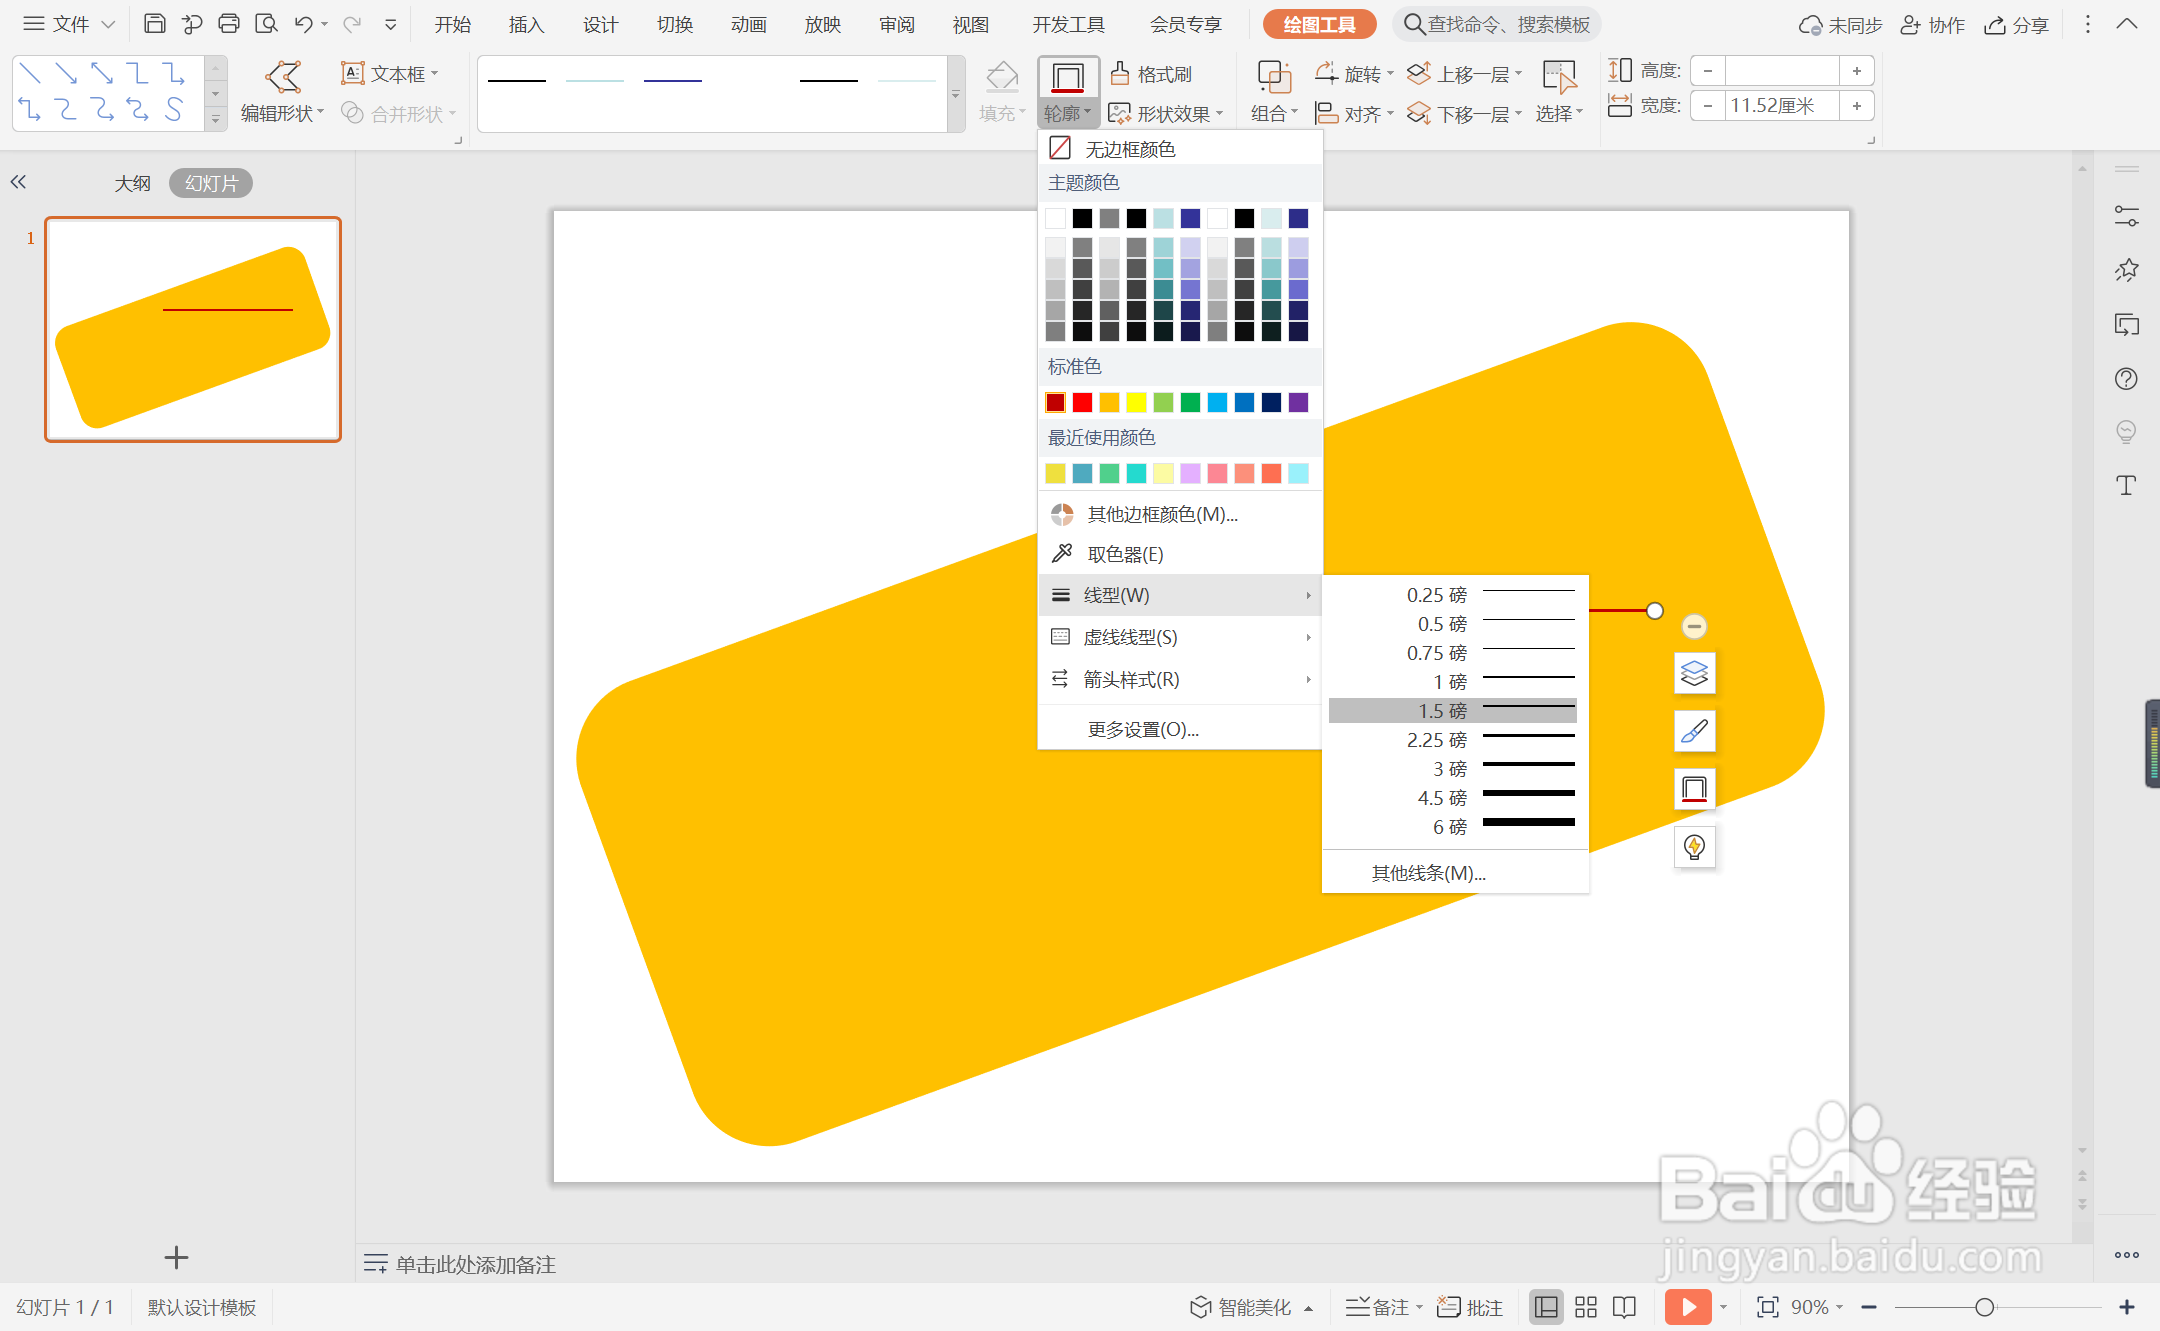Click the floating layers icon beside shape

1694,673
